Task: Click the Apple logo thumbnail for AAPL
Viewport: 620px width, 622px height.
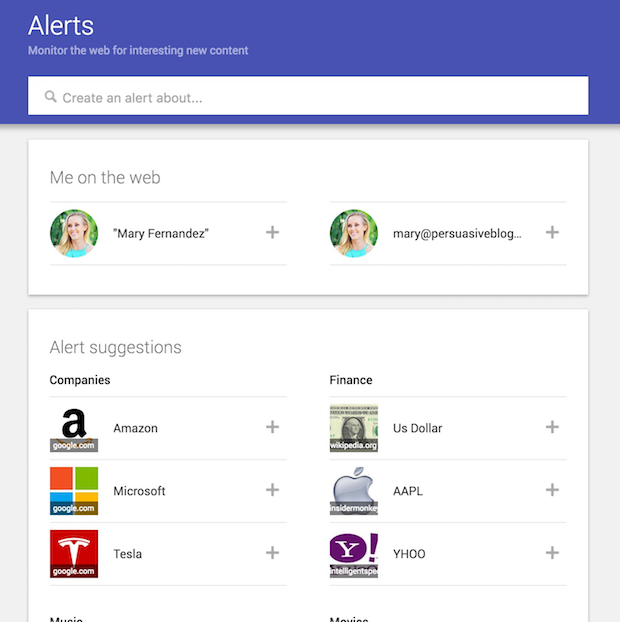Action: (x=354, y=491)
